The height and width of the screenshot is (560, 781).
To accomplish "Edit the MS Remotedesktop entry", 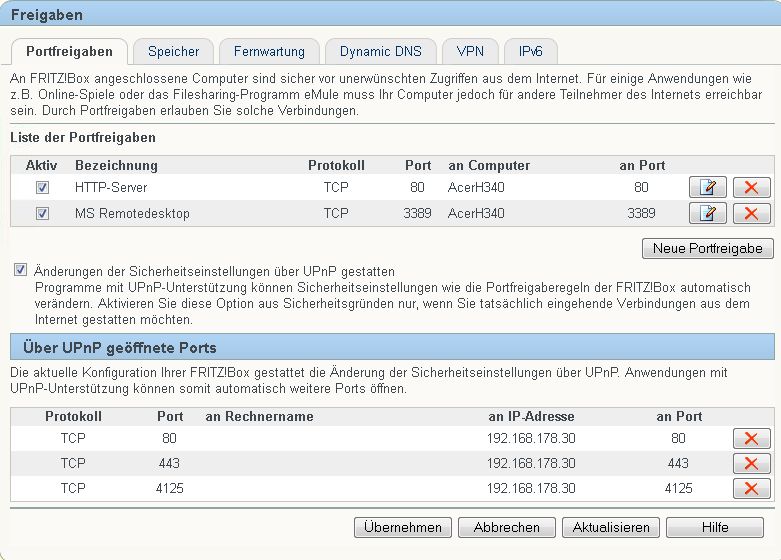I will click(708, 213).
